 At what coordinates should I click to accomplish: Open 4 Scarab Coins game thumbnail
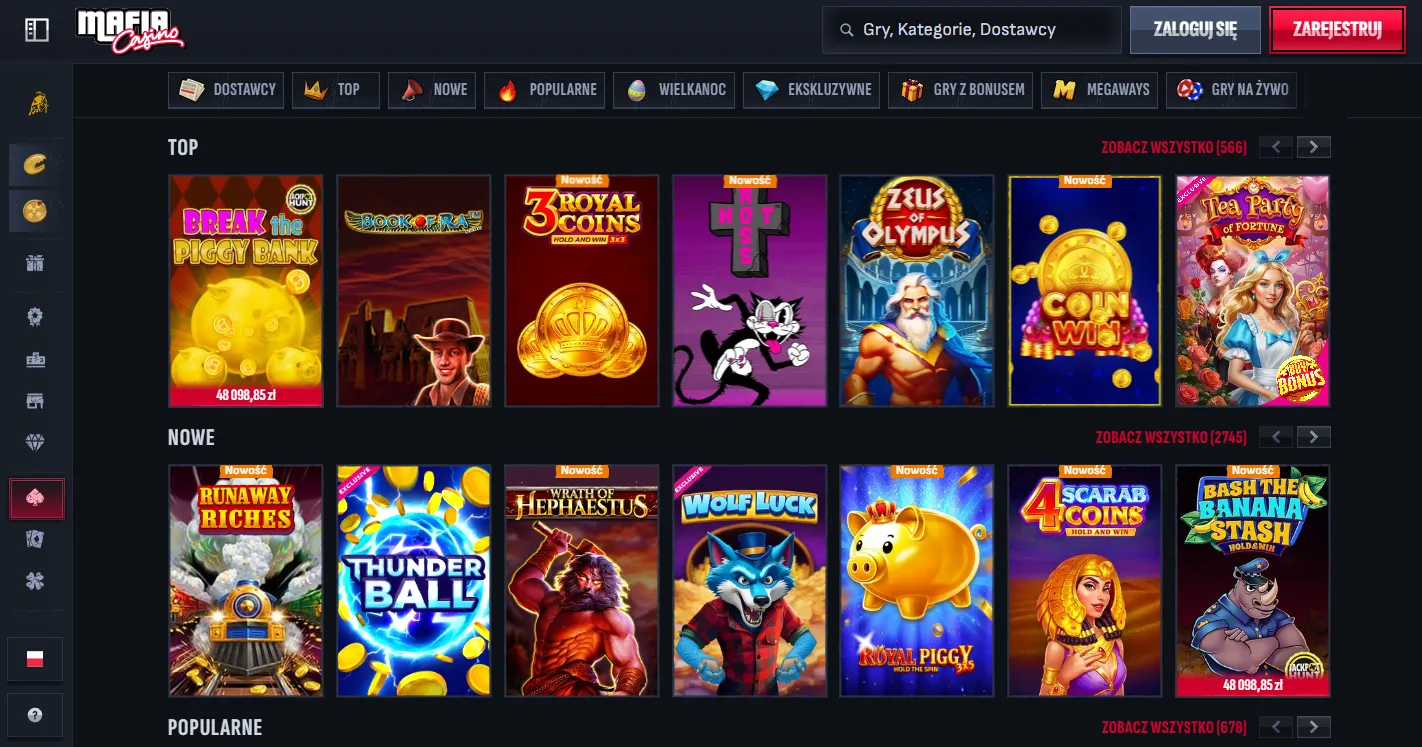click(1085, 581)
